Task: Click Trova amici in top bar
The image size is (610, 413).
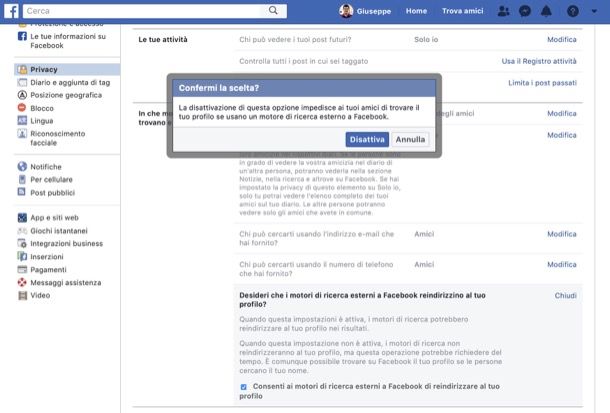Action: 463,11
